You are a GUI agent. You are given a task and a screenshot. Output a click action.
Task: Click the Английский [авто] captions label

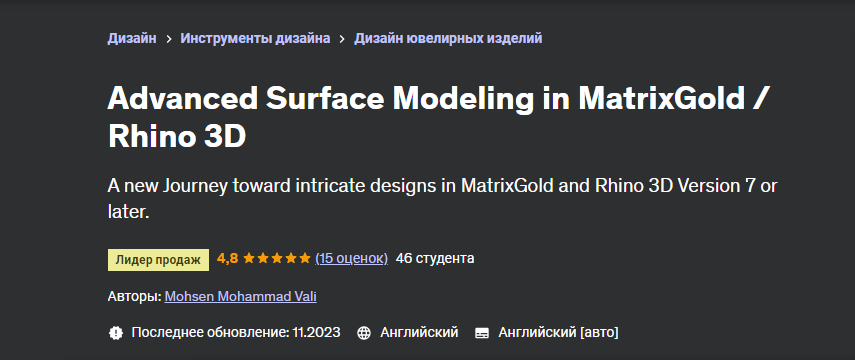(558, 332)
